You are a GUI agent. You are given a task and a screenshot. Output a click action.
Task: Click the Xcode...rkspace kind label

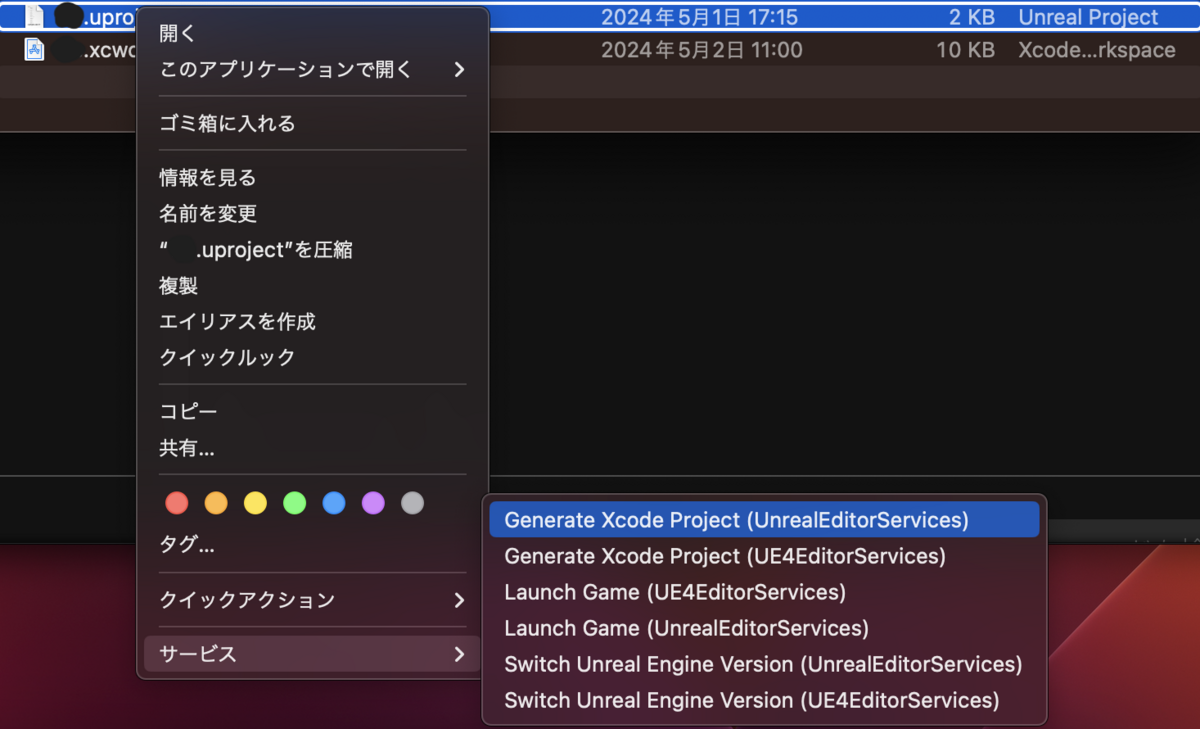coord(1097,50)
